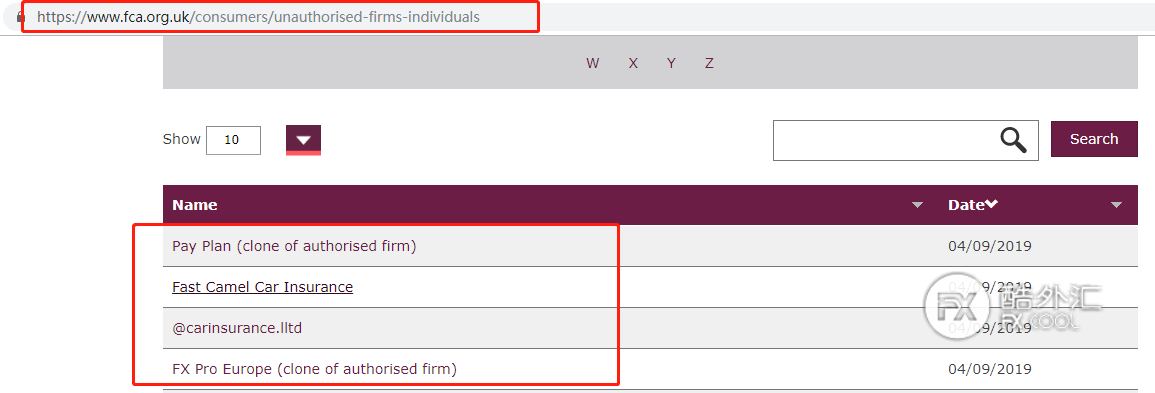Expand the Date column filter arrow
This screenshot has height=393, width=1155.
pyautogui.click(x=1116, y=205)
